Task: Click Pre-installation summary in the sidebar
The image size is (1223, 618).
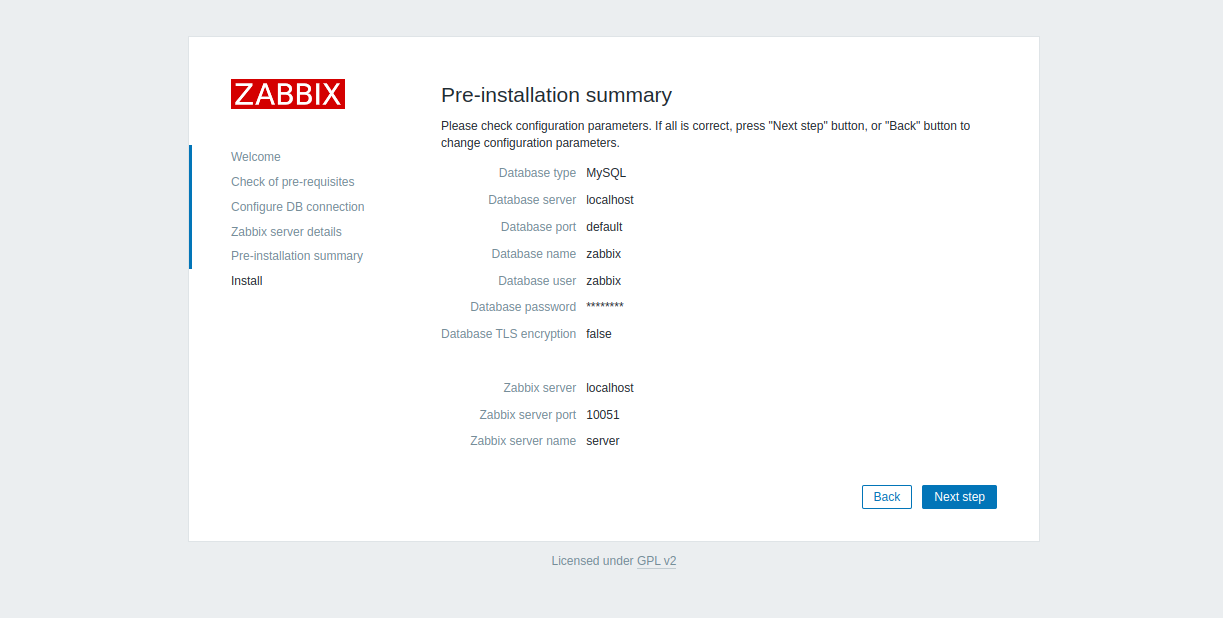Action: point(296,256)
